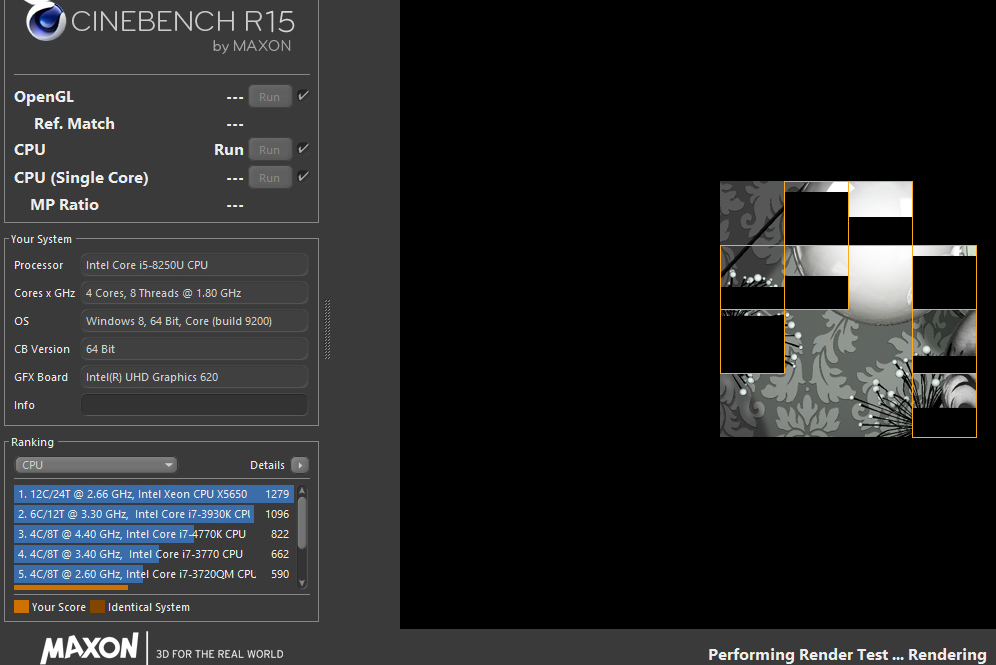The height and width of the screenshot is (665, 996).
Task: Click the Identical System legend label
Action: tap(149, 607)
